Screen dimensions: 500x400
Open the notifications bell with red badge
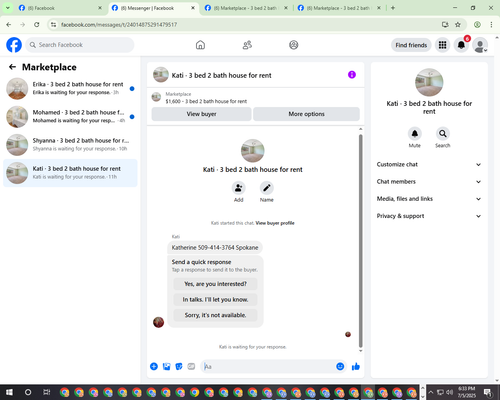click(461, 45)
